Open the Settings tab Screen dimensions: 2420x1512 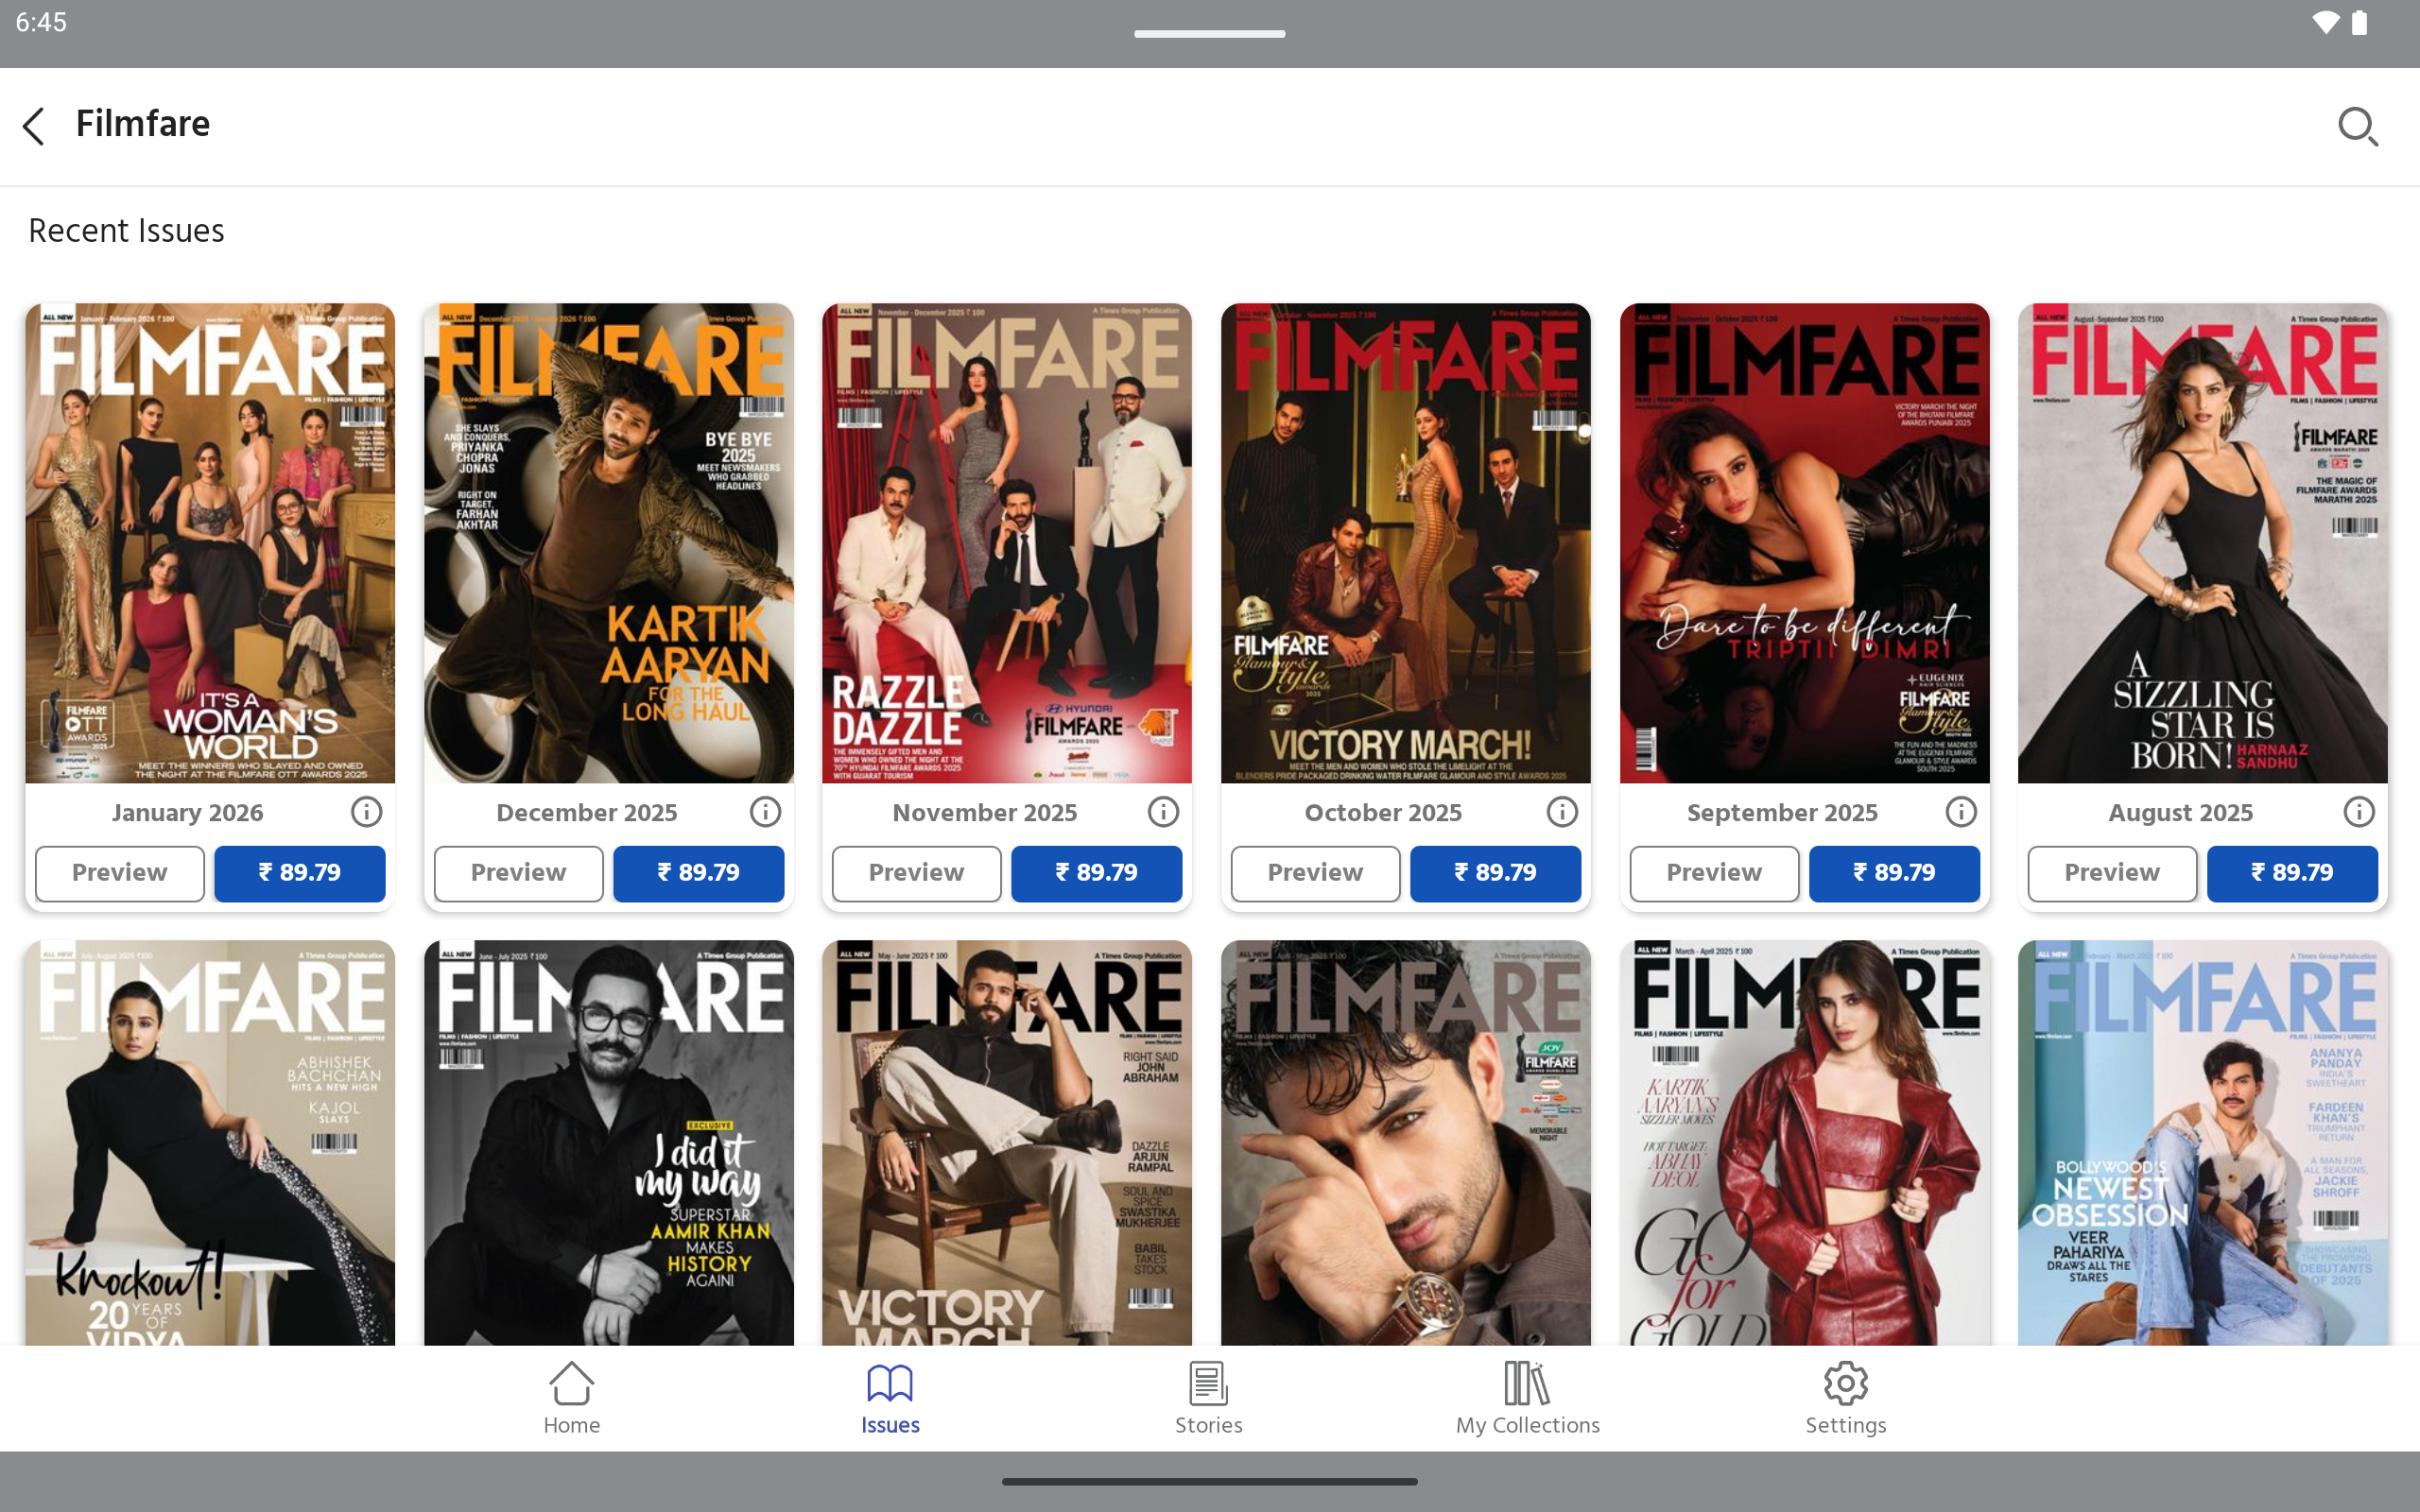[1845, 1397]
